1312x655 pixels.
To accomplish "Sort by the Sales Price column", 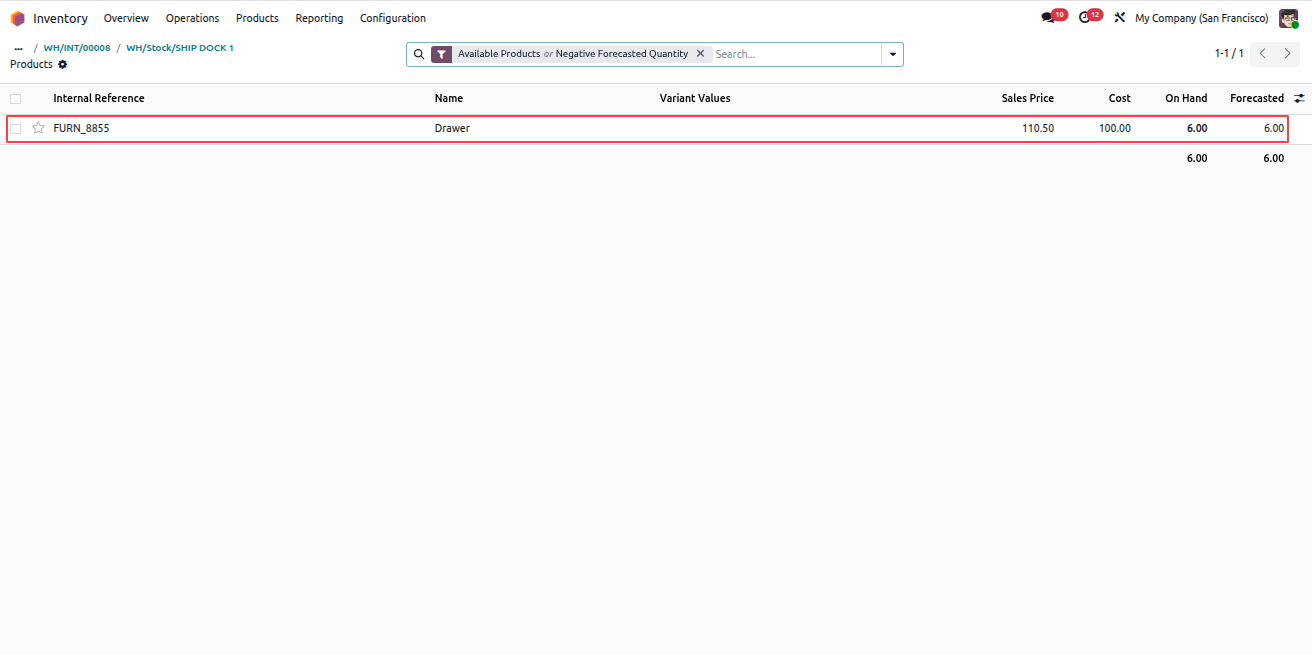I will tap(1028, 98).
